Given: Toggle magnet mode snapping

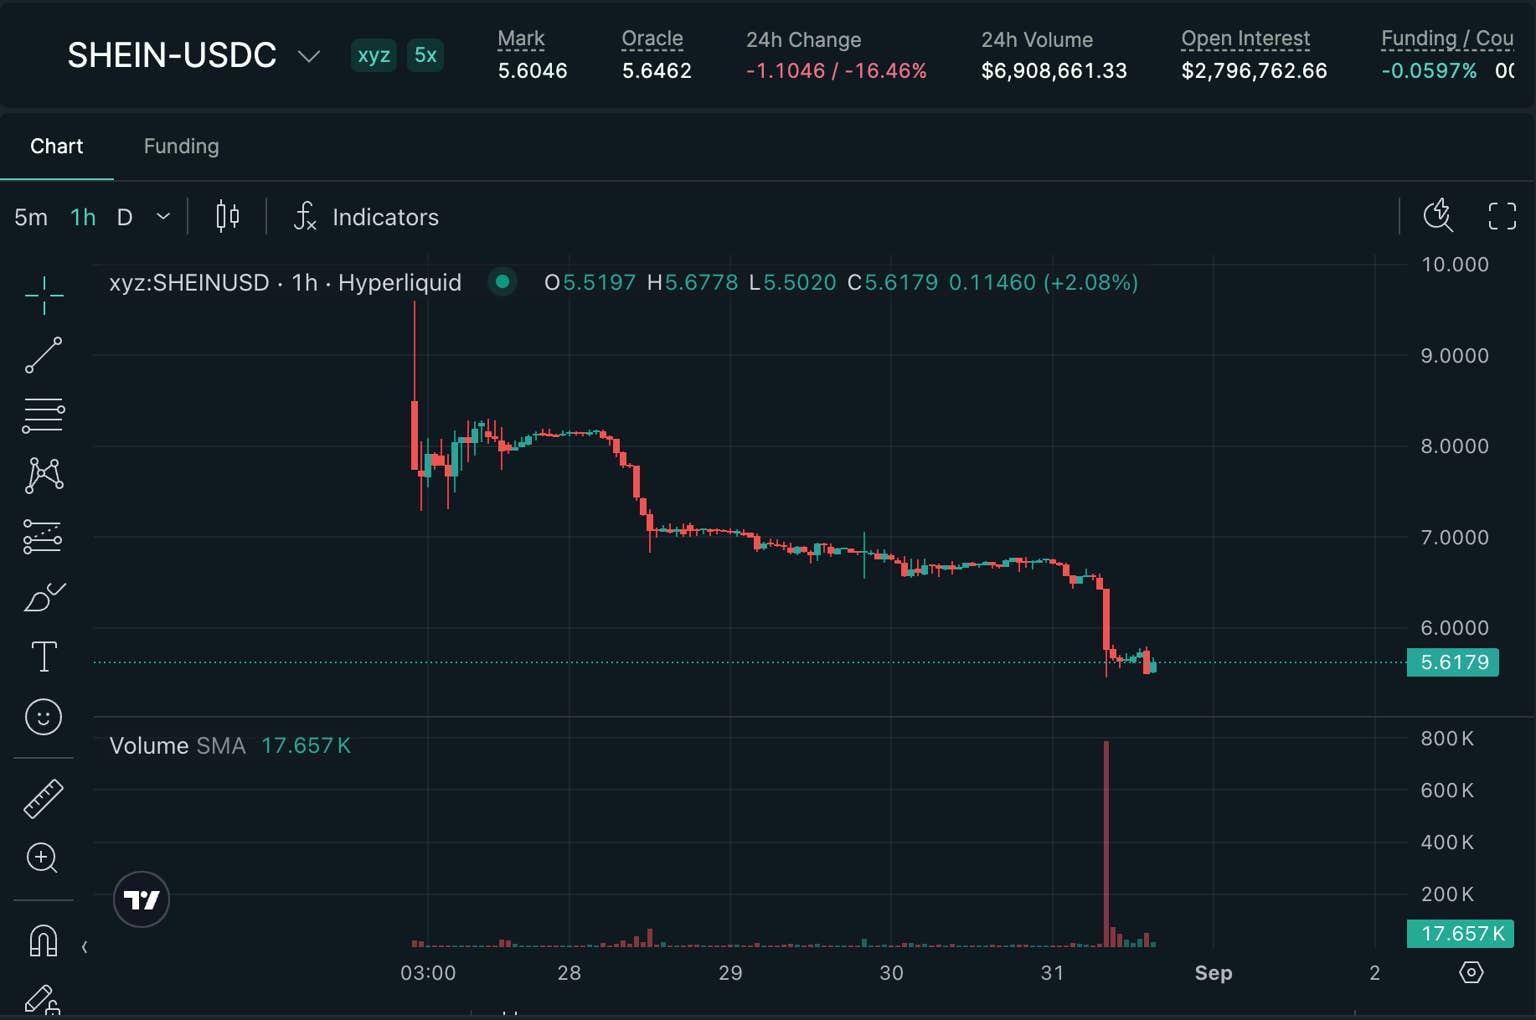Looking at the screenshot, I should (x=43, y=940).
